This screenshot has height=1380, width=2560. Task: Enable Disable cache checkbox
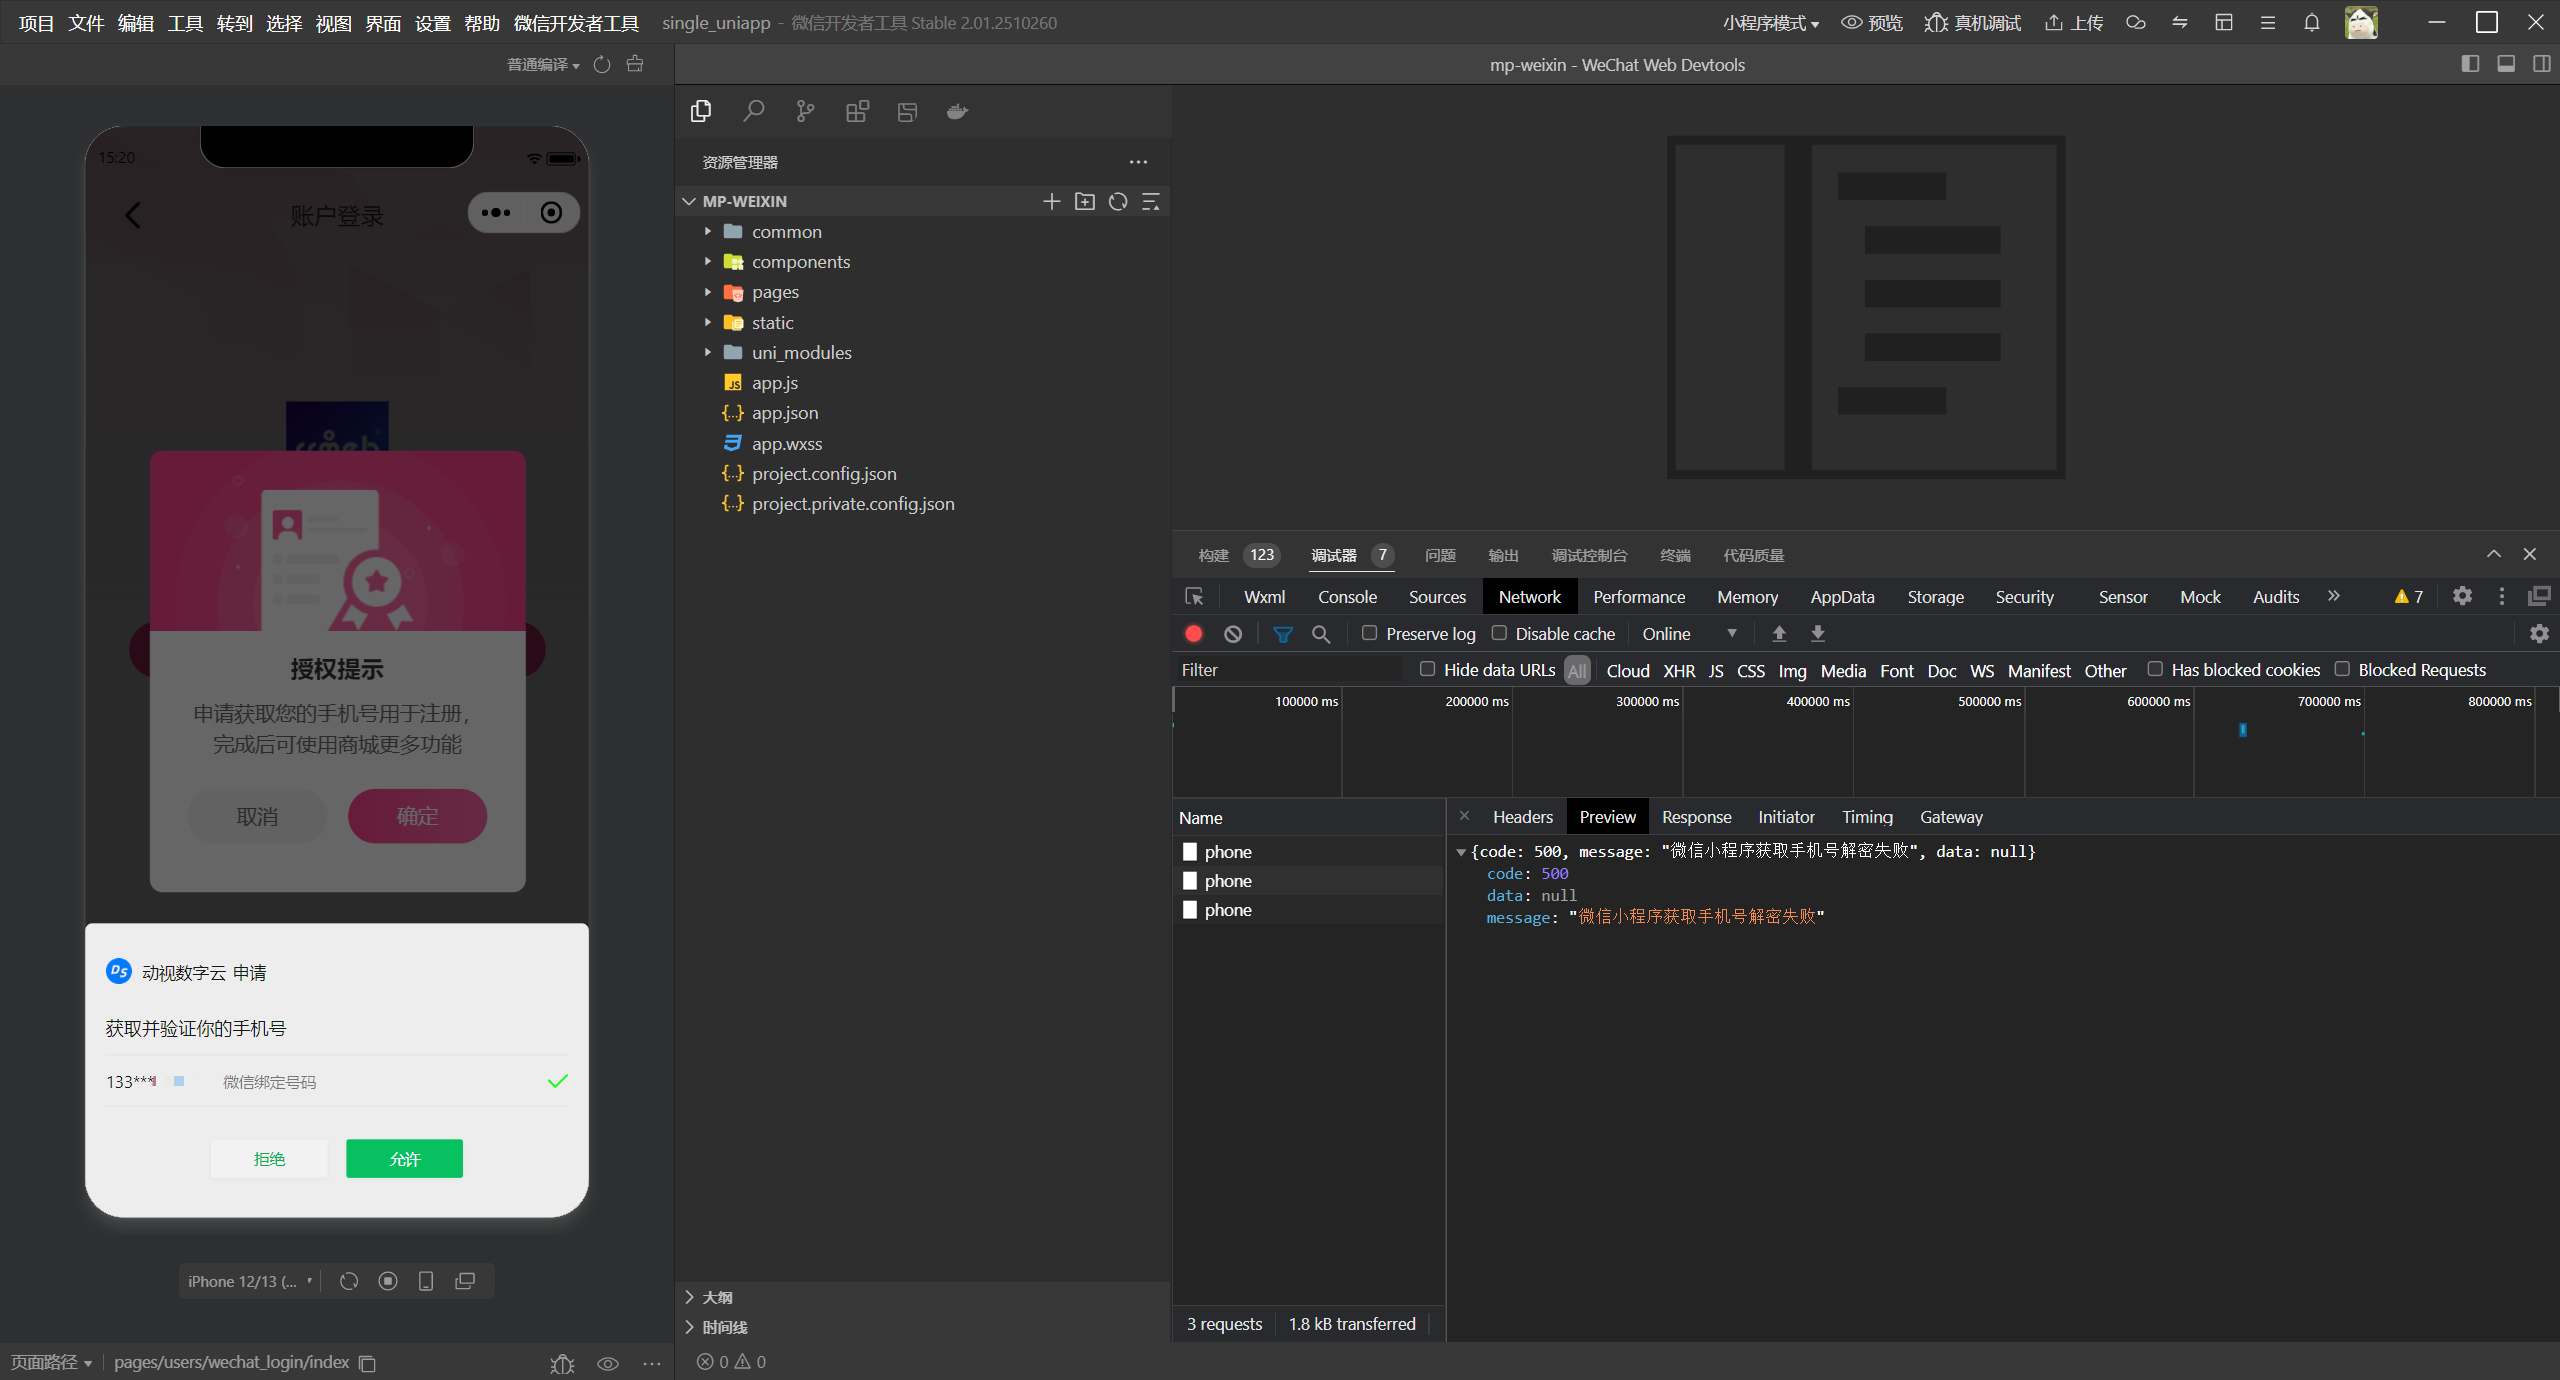pos(1499,633)
